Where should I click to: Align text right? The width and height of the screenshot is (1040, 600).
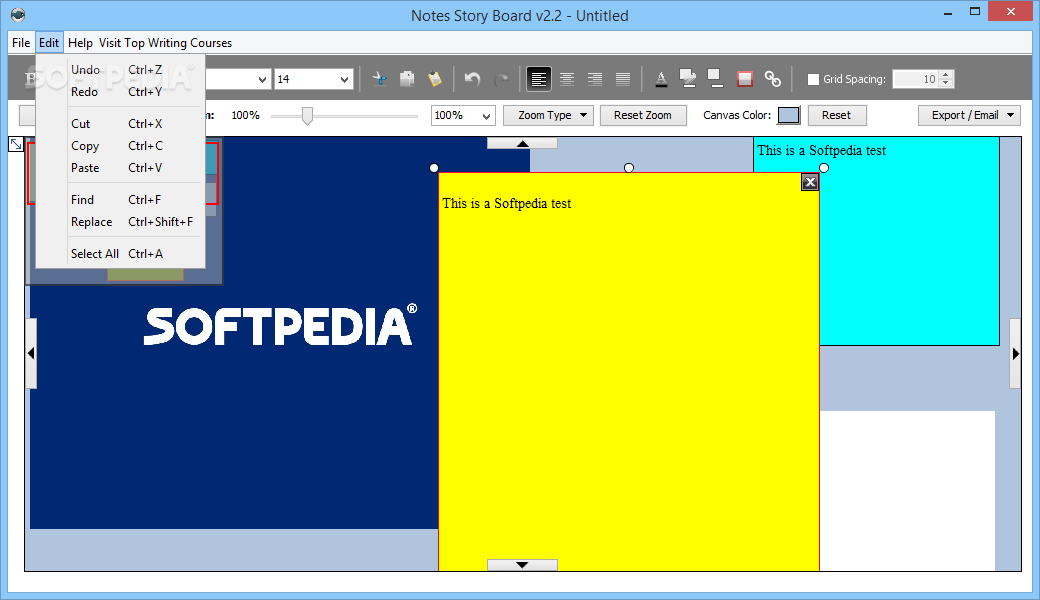point(595,79)
